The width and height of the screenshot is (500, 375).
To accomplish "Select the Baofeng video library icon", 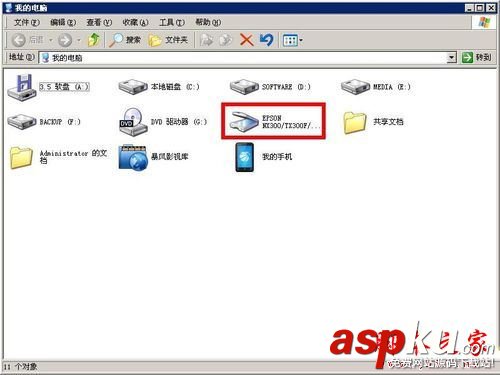I will tap(133, 157).
